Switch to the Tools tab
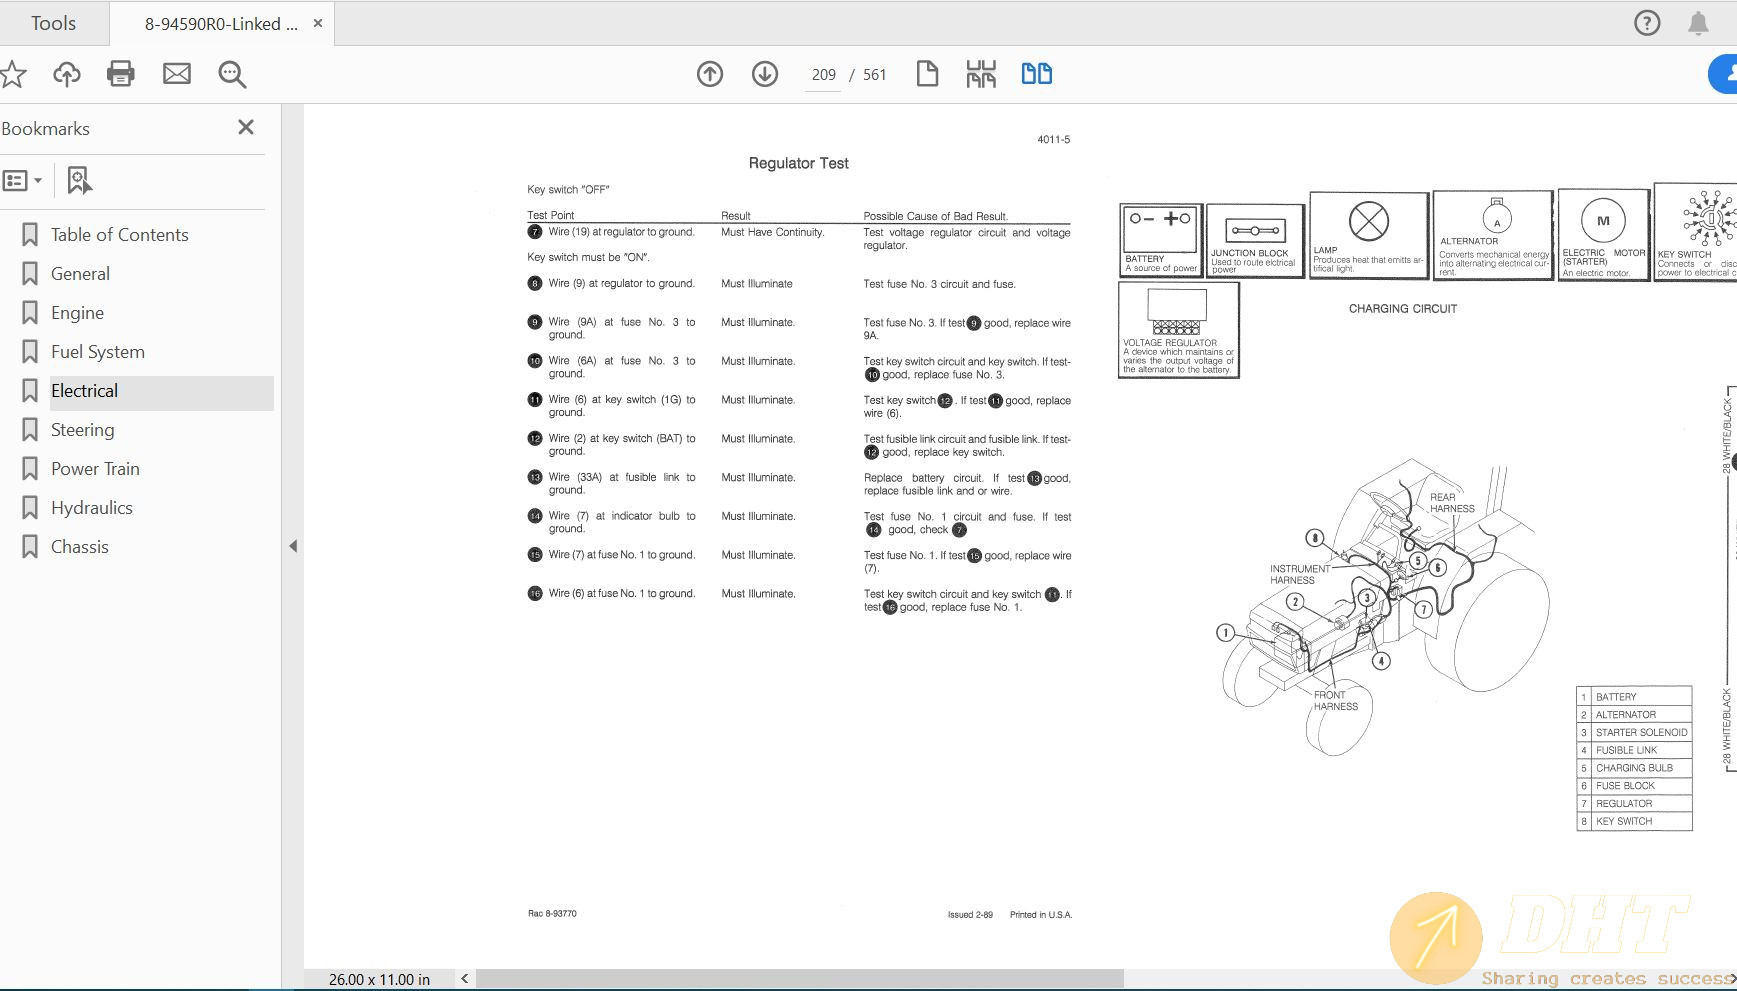The width and height of the screenshot is (1737, 991). click(x=52, y=22)
